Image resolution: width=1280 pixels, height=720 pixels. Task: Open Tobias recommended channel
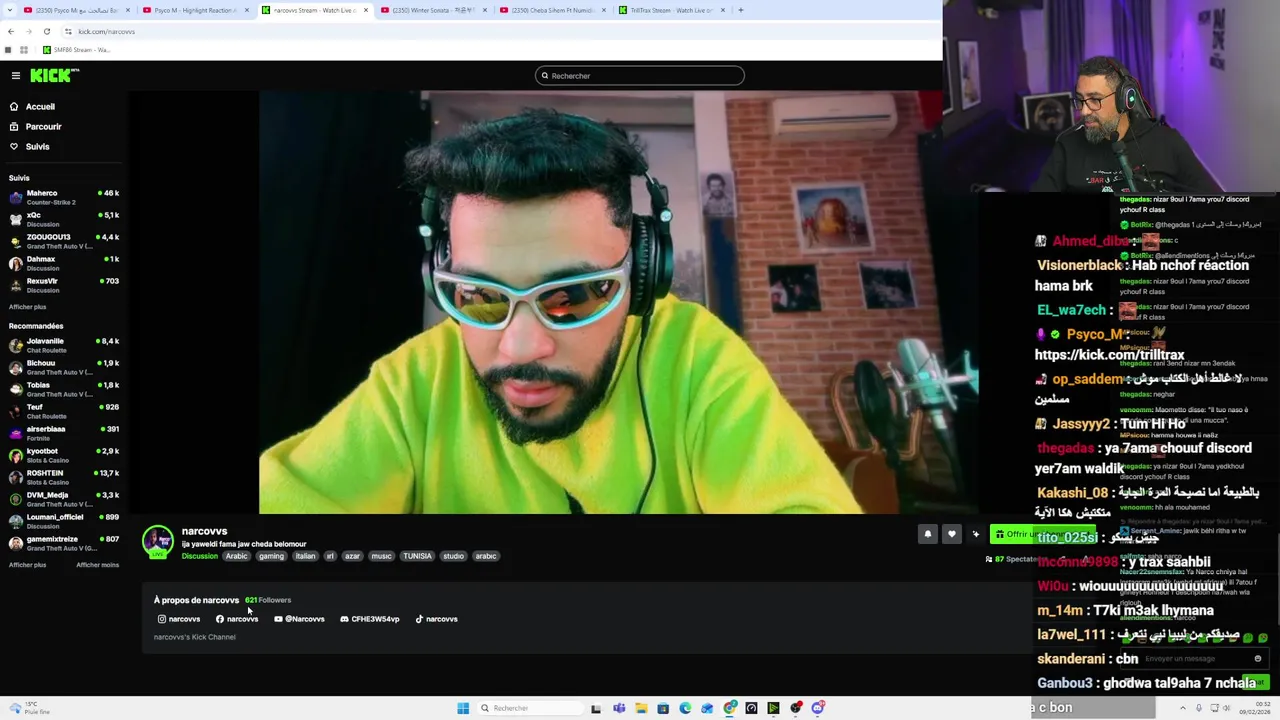64,389
